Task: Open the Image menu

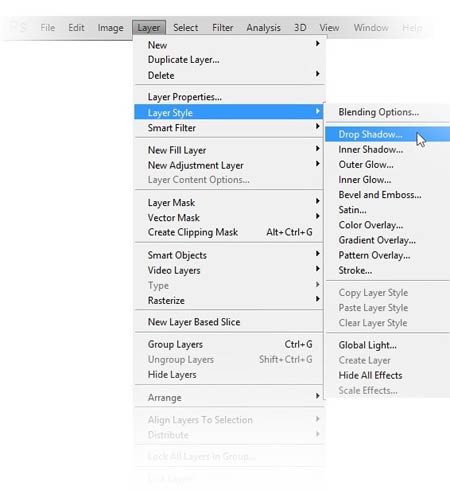Action: [x=110, y=28]
